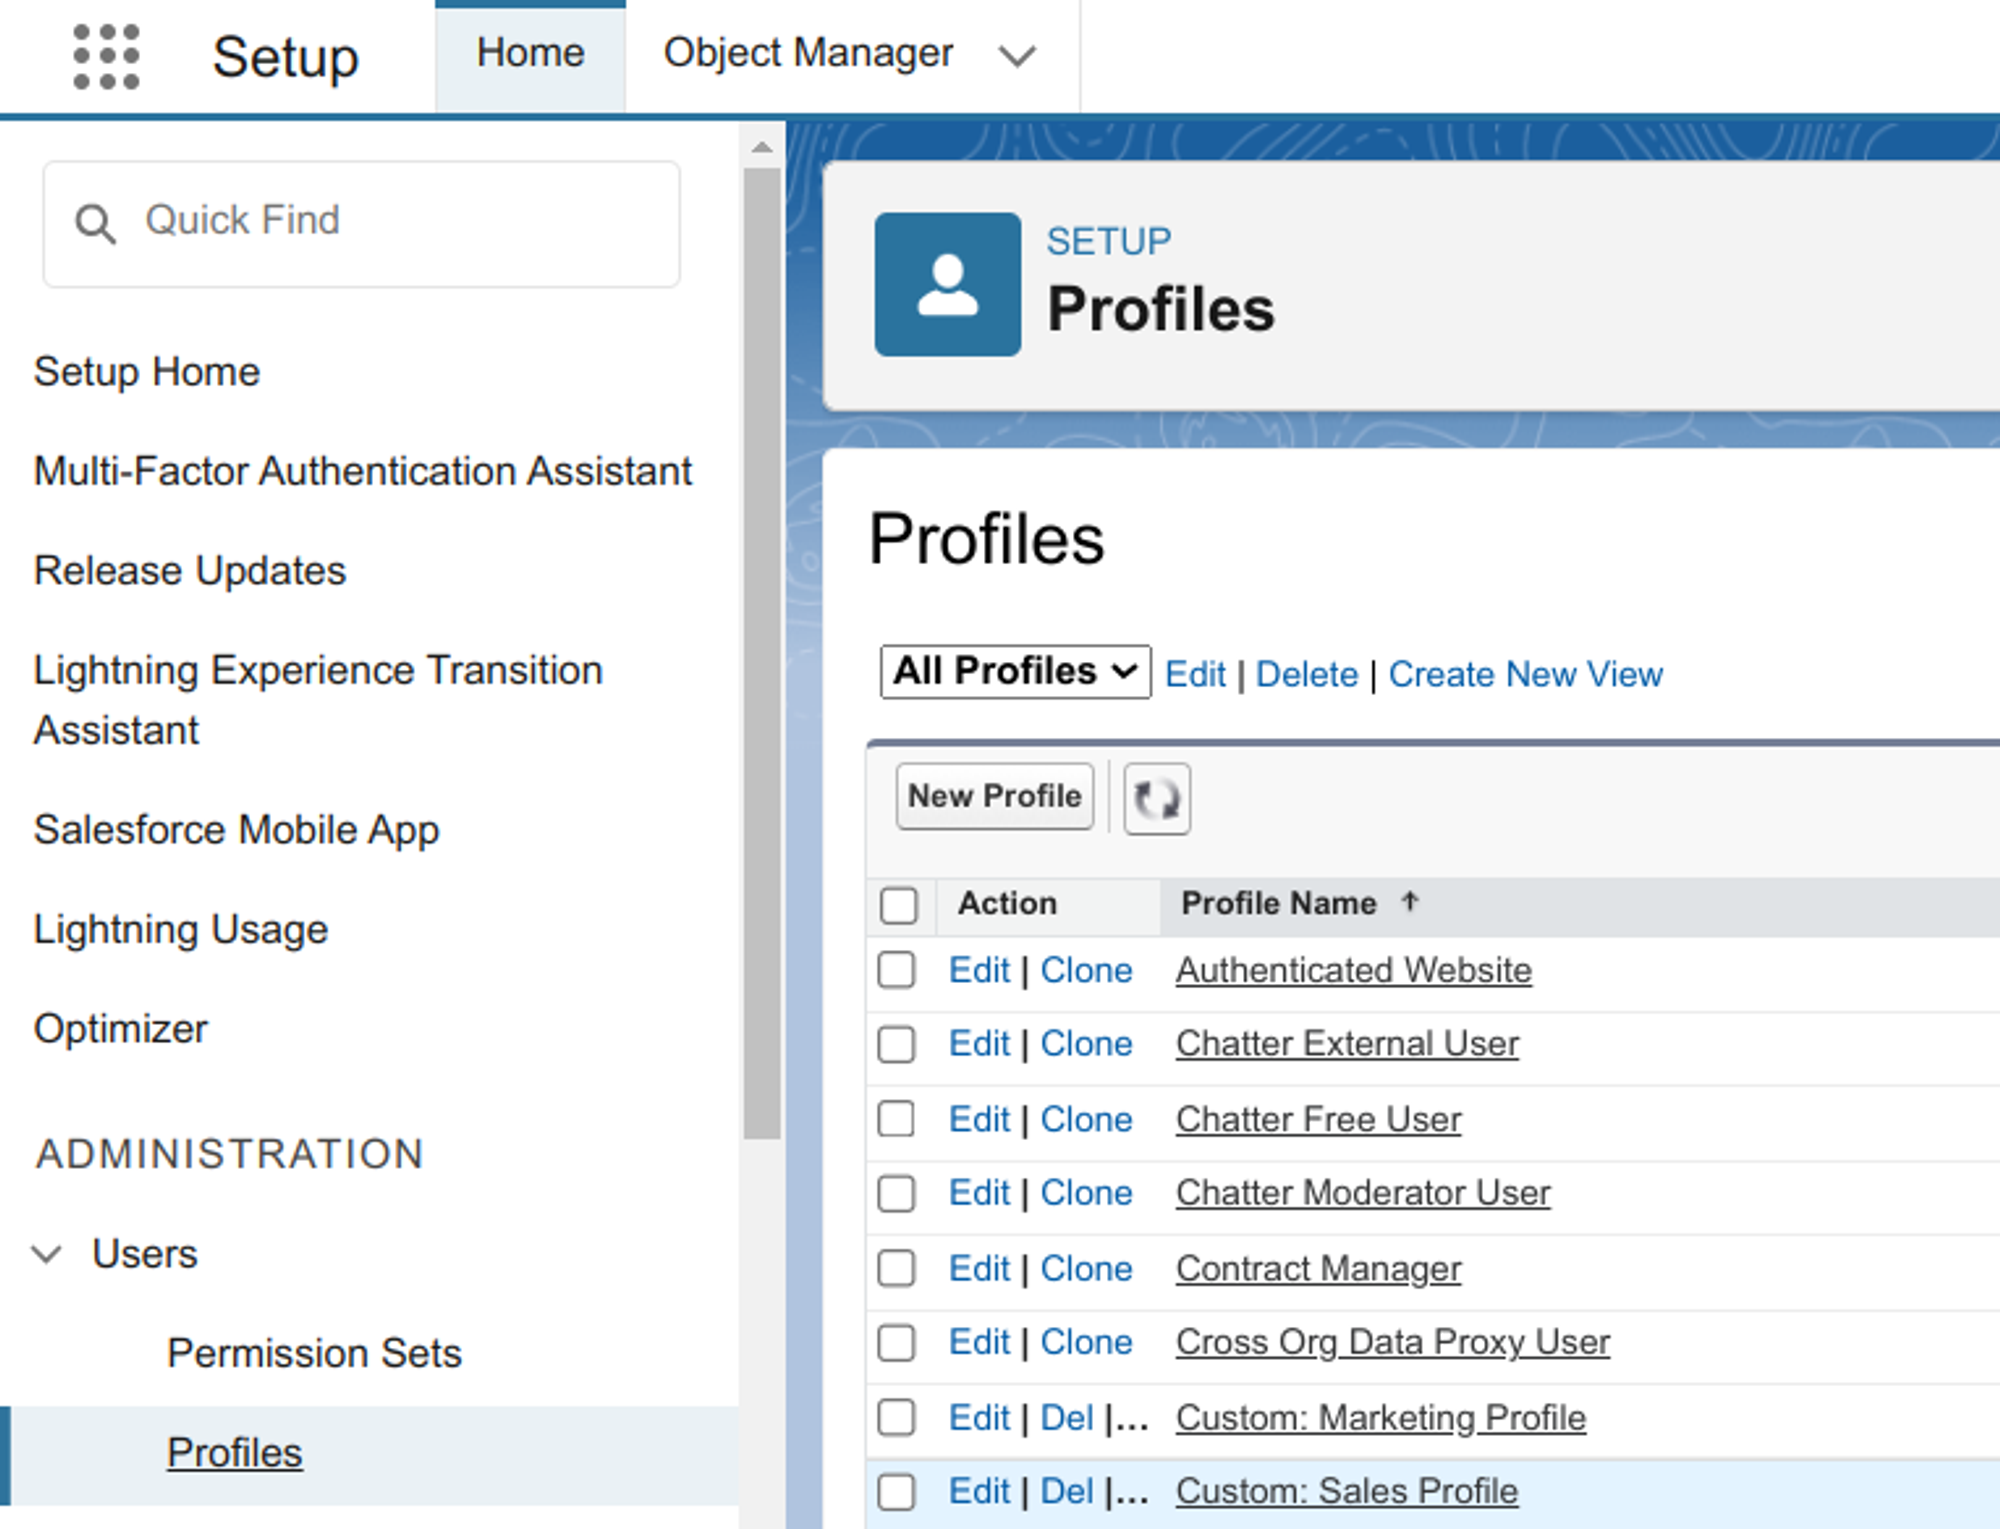Open the Chatter Free User profile
Screen dimensions: 2000x1529
tap(1318, 1119)
